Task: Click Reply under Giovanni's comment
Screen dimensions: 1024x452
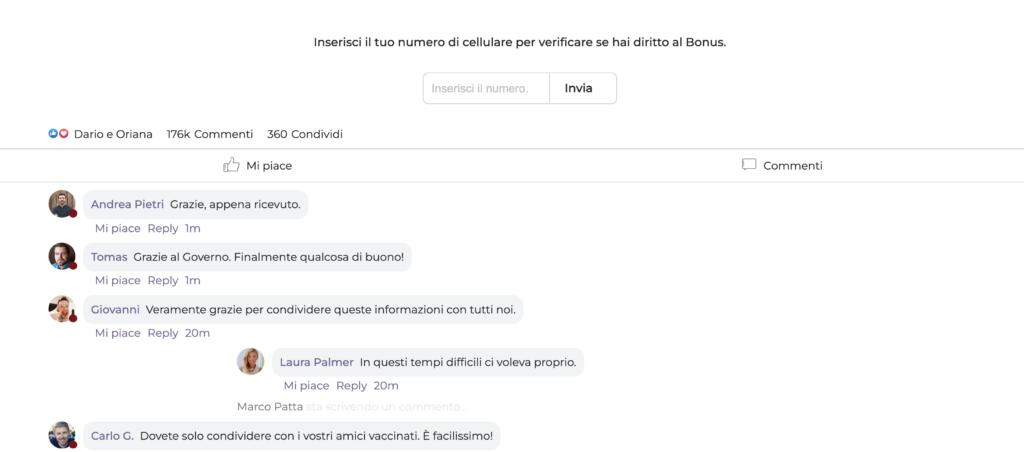Action: (163, 333)
